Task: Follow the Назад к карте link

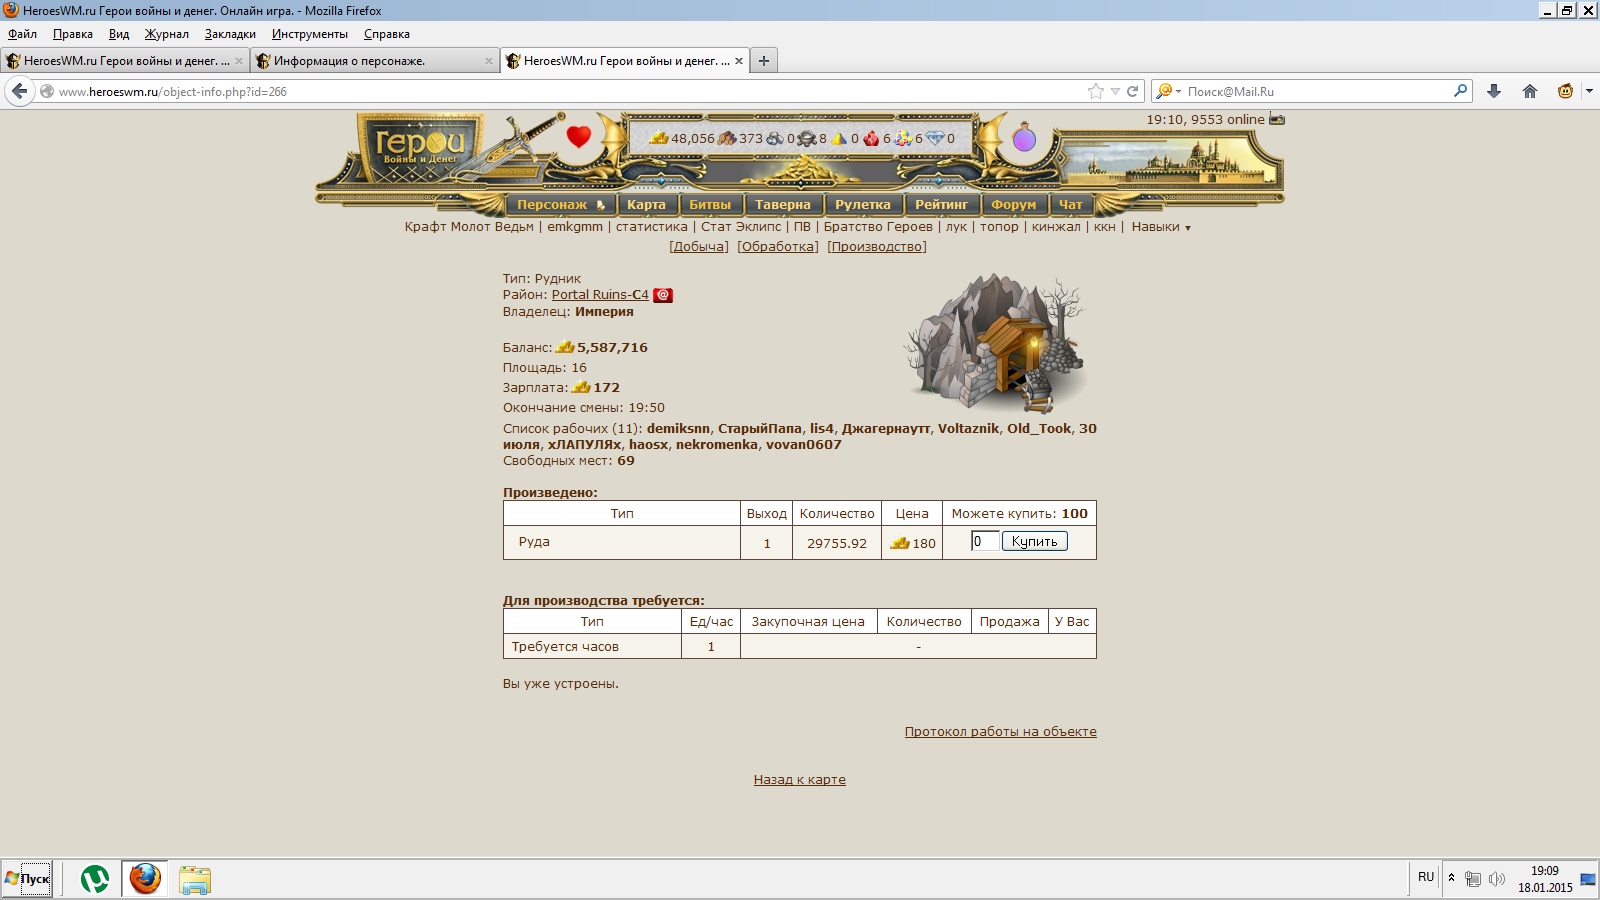Action: click(x=800, y=780)
